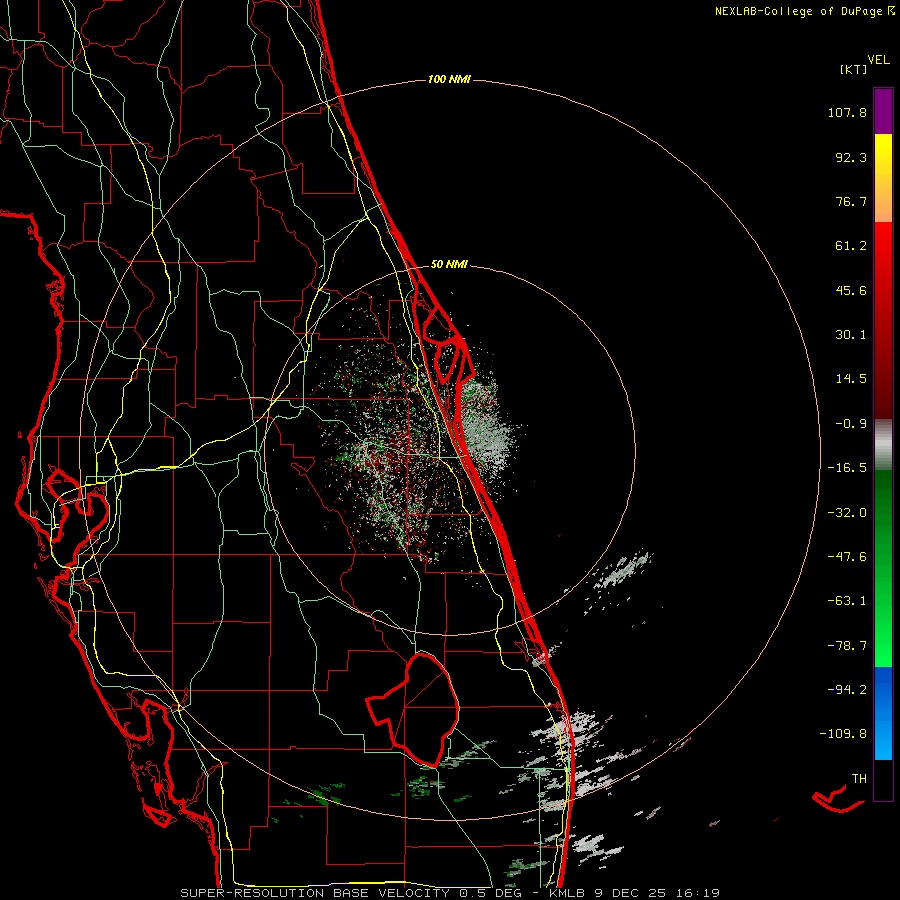Click the 92.3 velocity scale value
The height and width of the screenshot is (900, 900).
(x=851, y=157)
